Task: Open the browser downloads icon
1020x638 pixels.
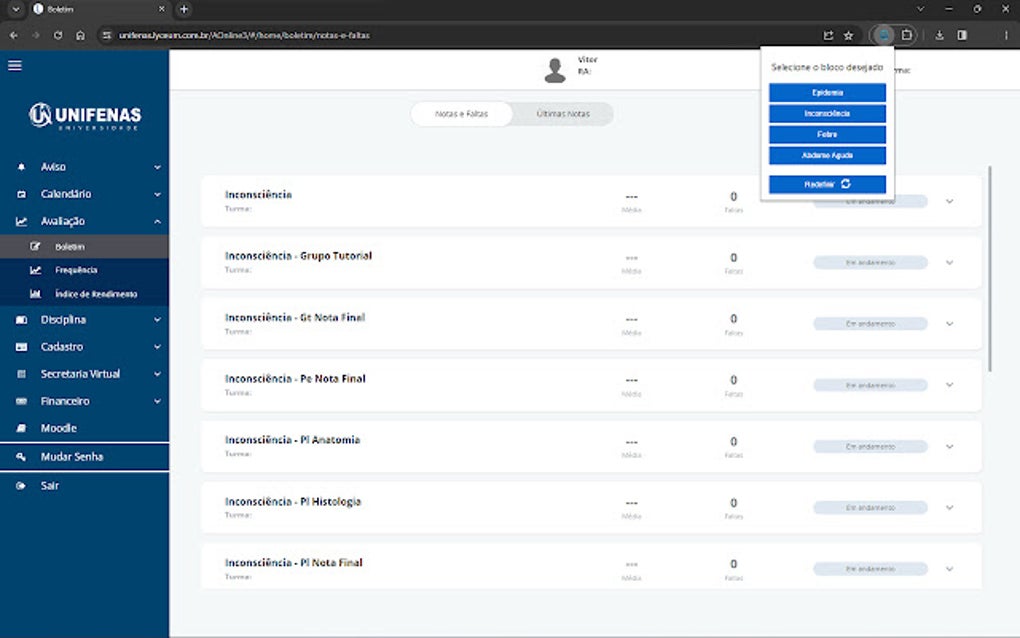Action: [939, 35]
